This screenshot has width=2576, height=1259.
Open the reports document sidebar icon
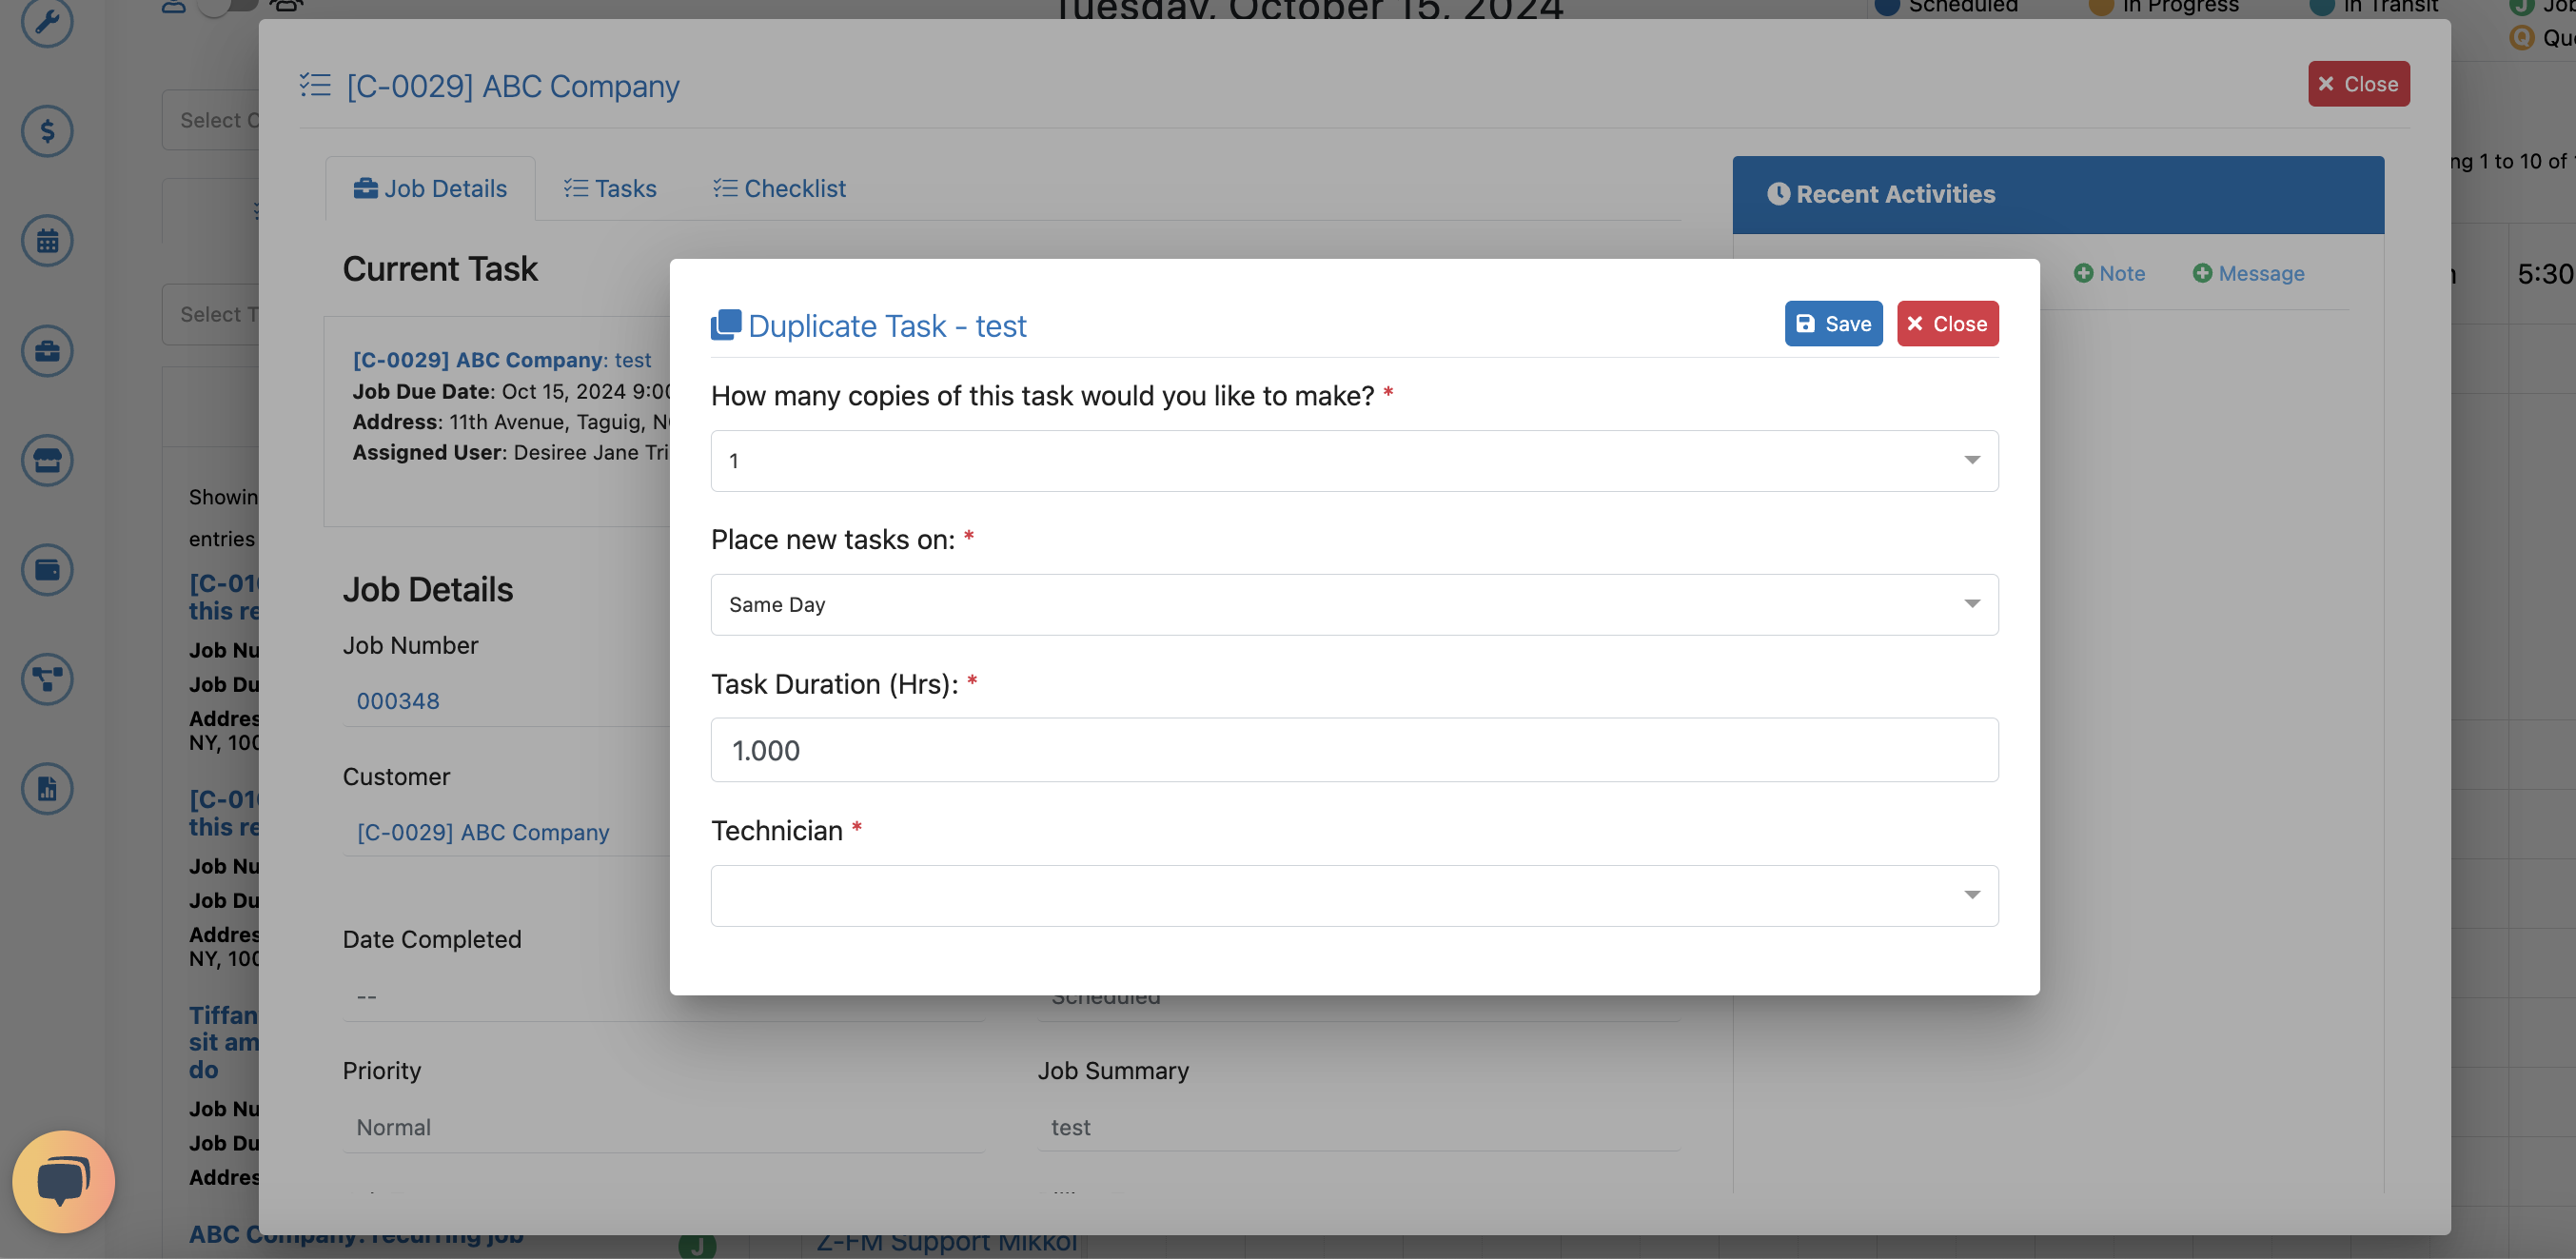pos(47,789)
